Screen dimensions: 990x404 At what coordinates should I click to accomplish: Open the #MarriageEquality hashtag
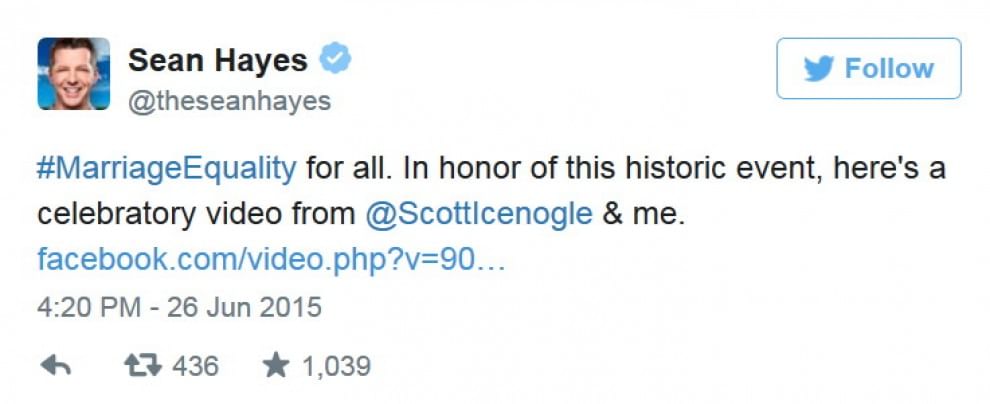[x=167, y=170]
